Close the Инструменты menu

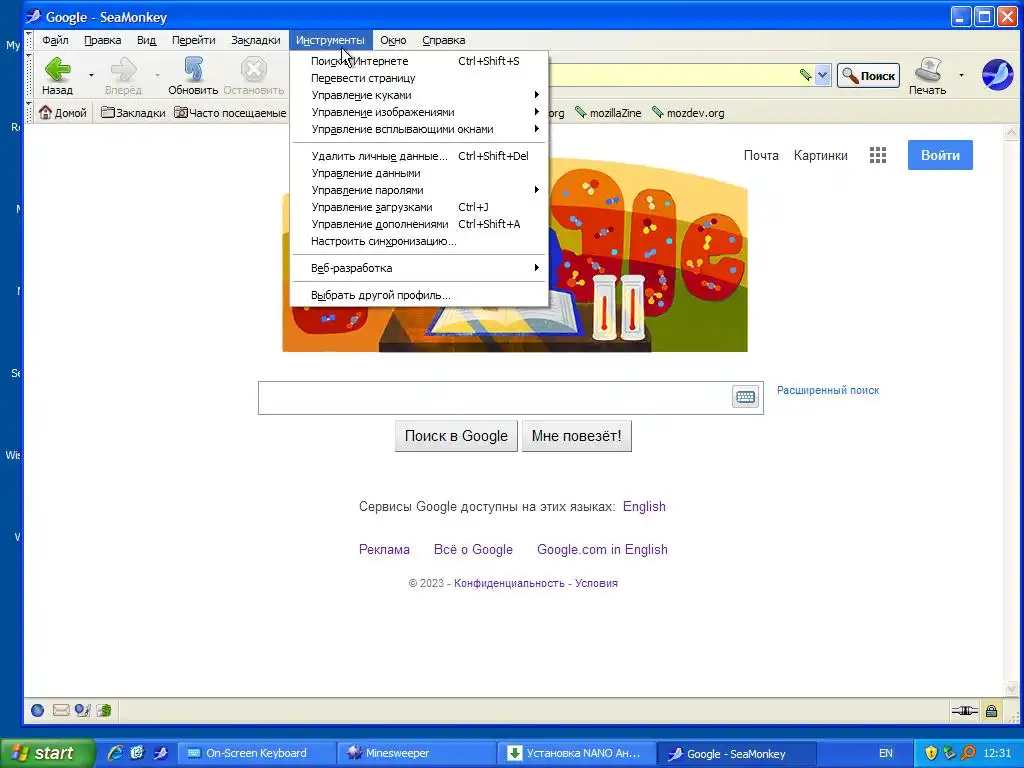click(x=330, y=40)
